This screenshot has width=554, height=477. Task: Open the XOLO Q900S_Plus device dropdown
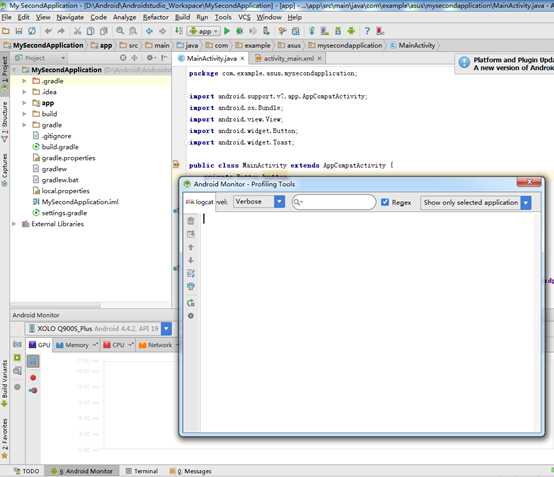pyautogui.click(x=99, y=329)
